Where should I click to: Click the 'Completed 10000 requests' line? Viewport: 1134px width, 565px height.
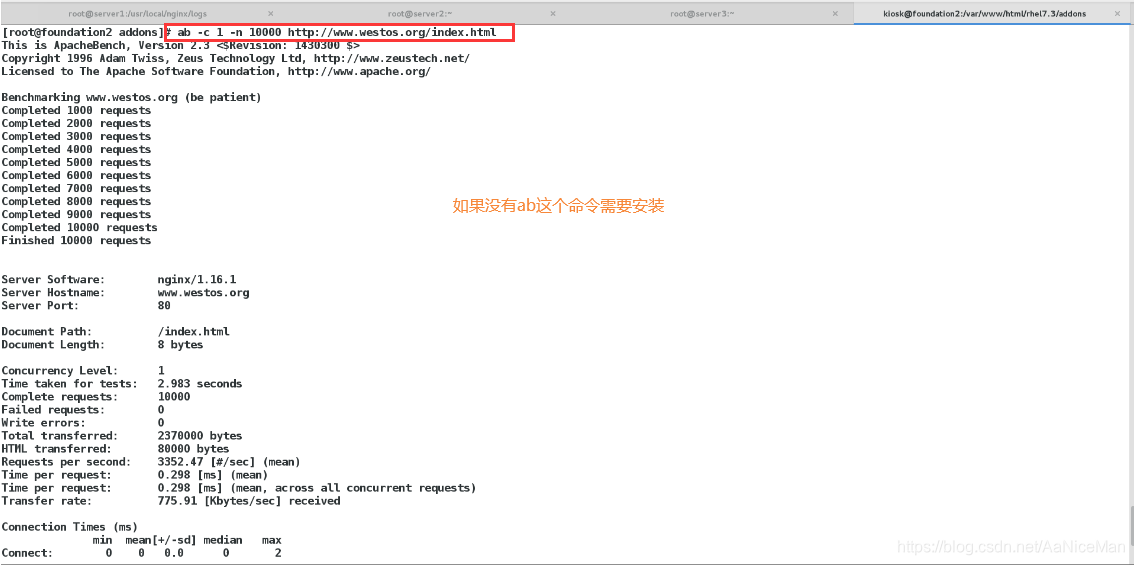80,228
